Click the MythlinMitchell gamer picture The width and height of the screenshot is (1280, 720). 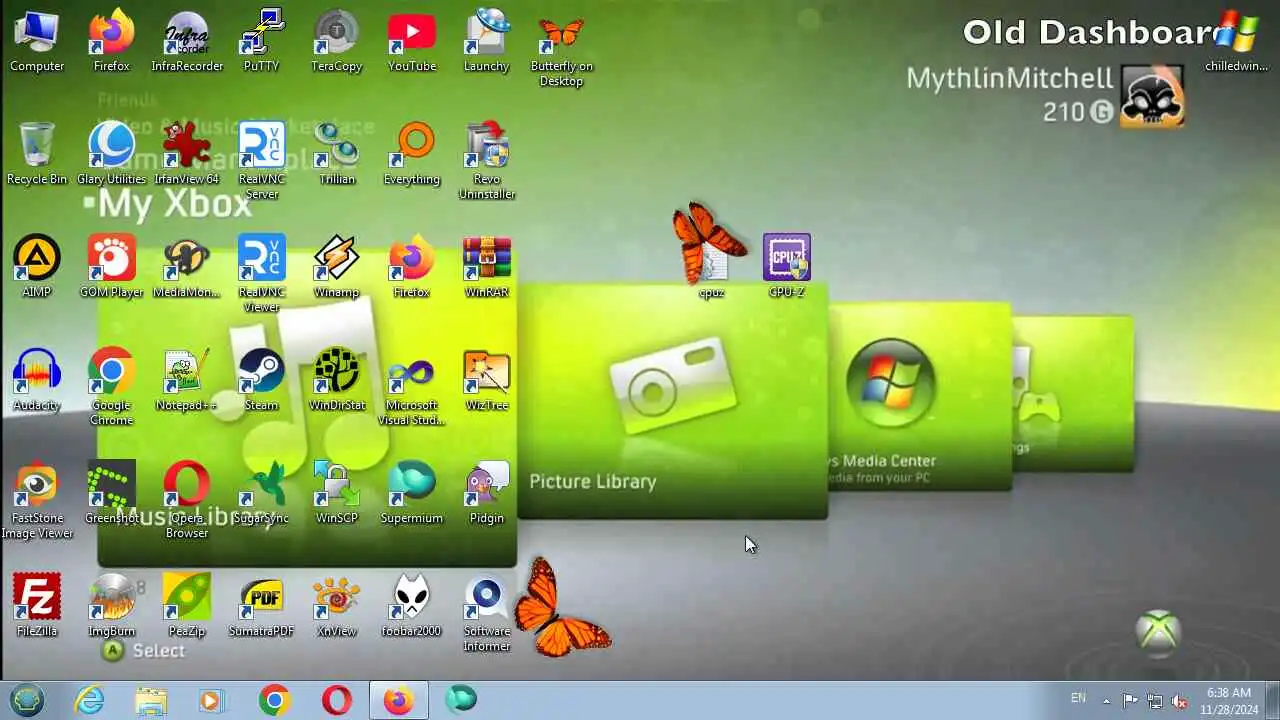point(1152,96)
